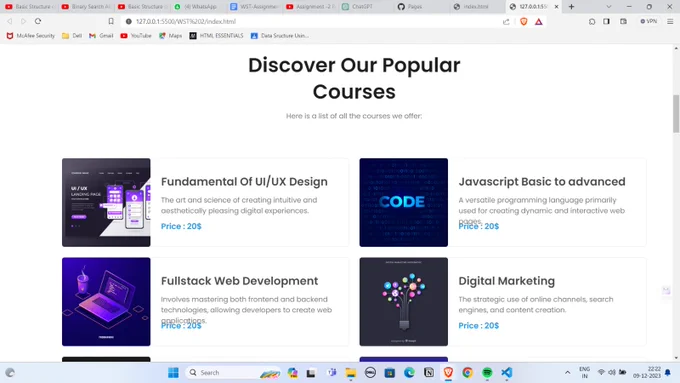The width and height of the screenshot is (680, 383).
Task: Click the Javascript Basic to advanced title
Action: click(x=542, y=182)
